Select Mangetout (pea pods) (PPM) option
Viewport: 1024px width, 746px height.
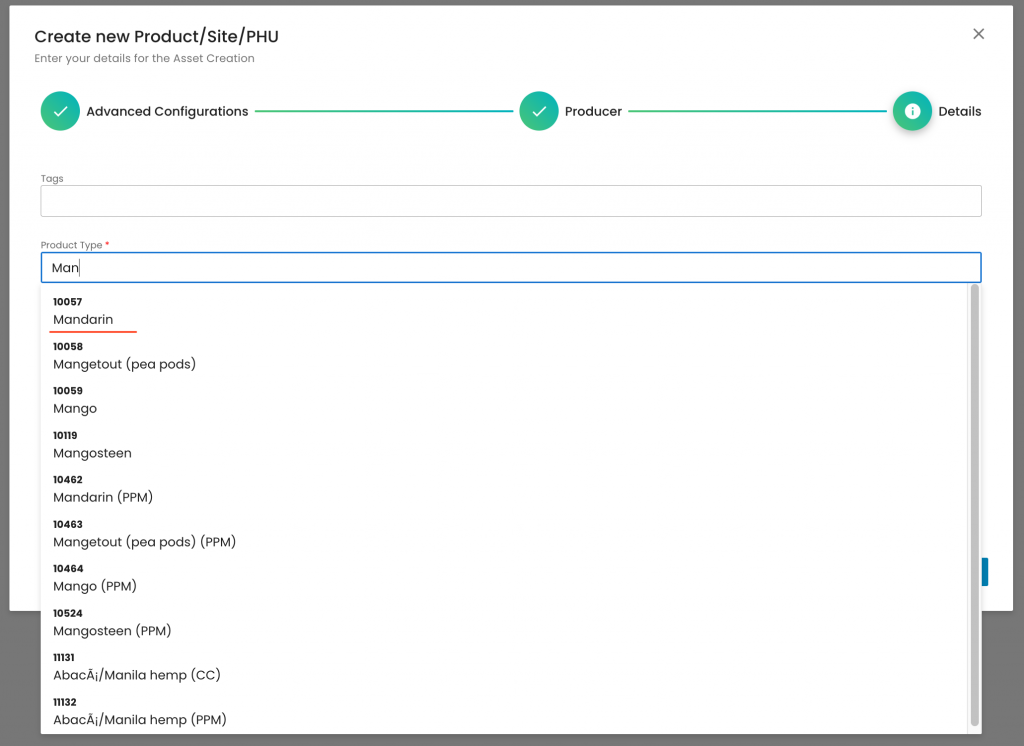point(144,542)
